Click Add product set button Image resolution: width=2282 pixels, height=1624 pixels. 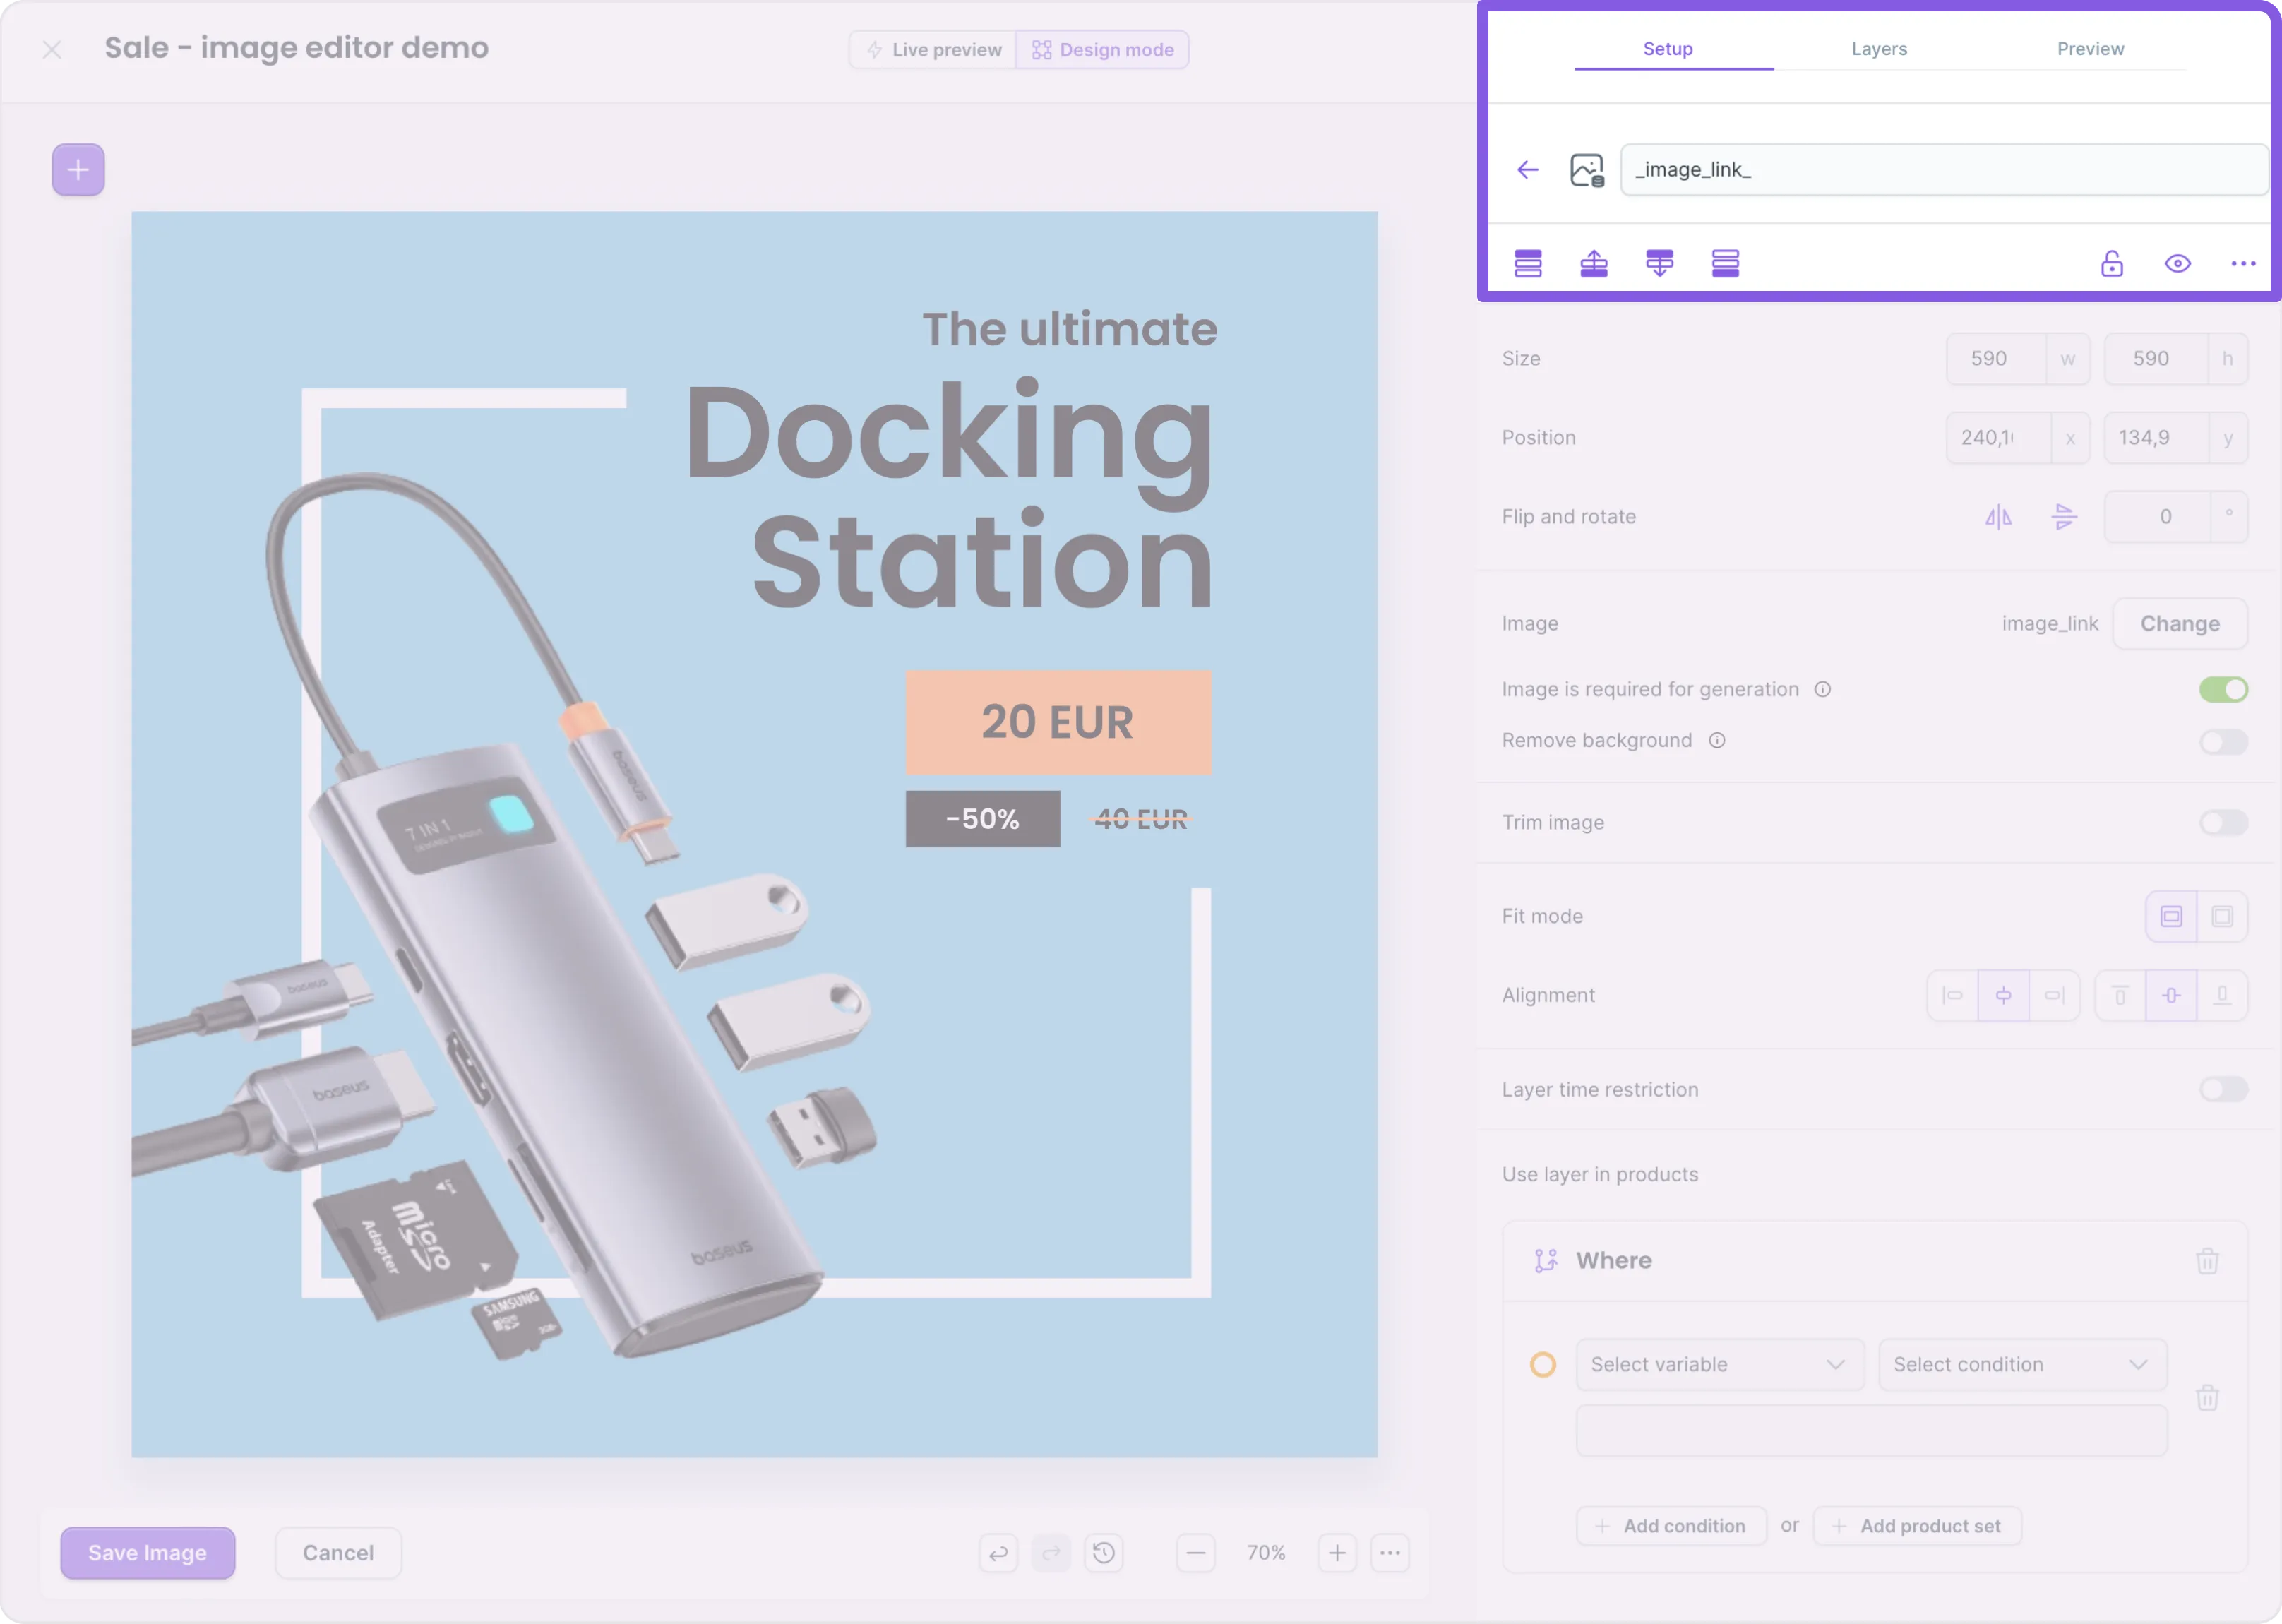[1917, 1527]
